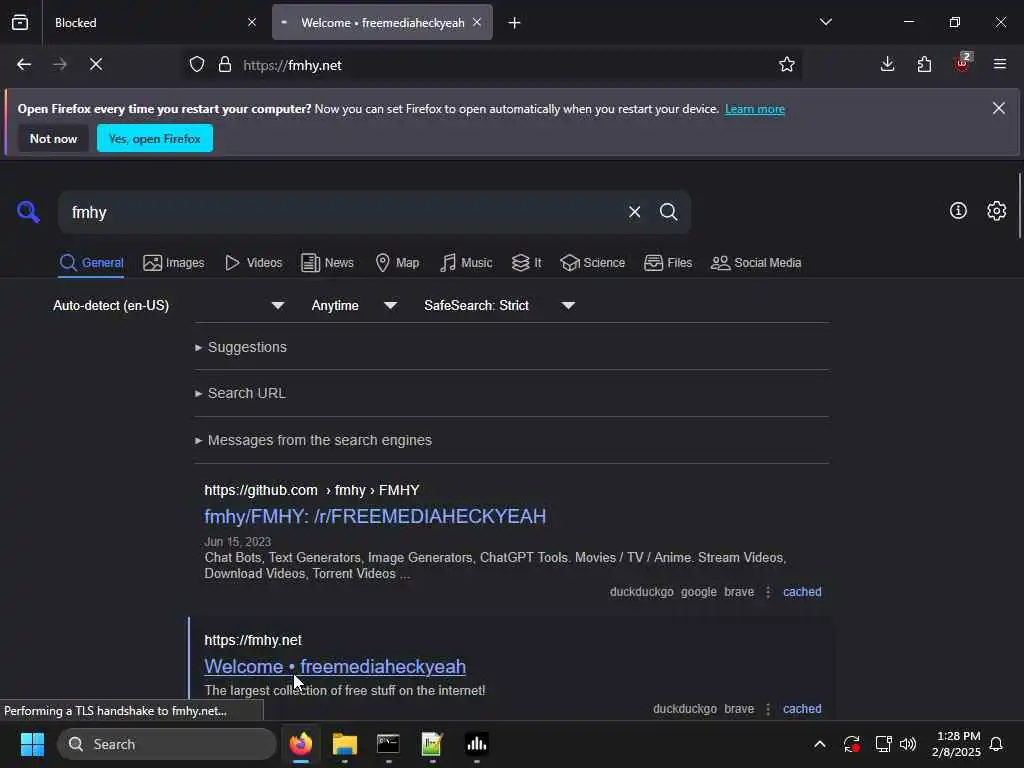Click the Windows taskbar Search box
The image size is (1024, 768).
coord(167,744)
